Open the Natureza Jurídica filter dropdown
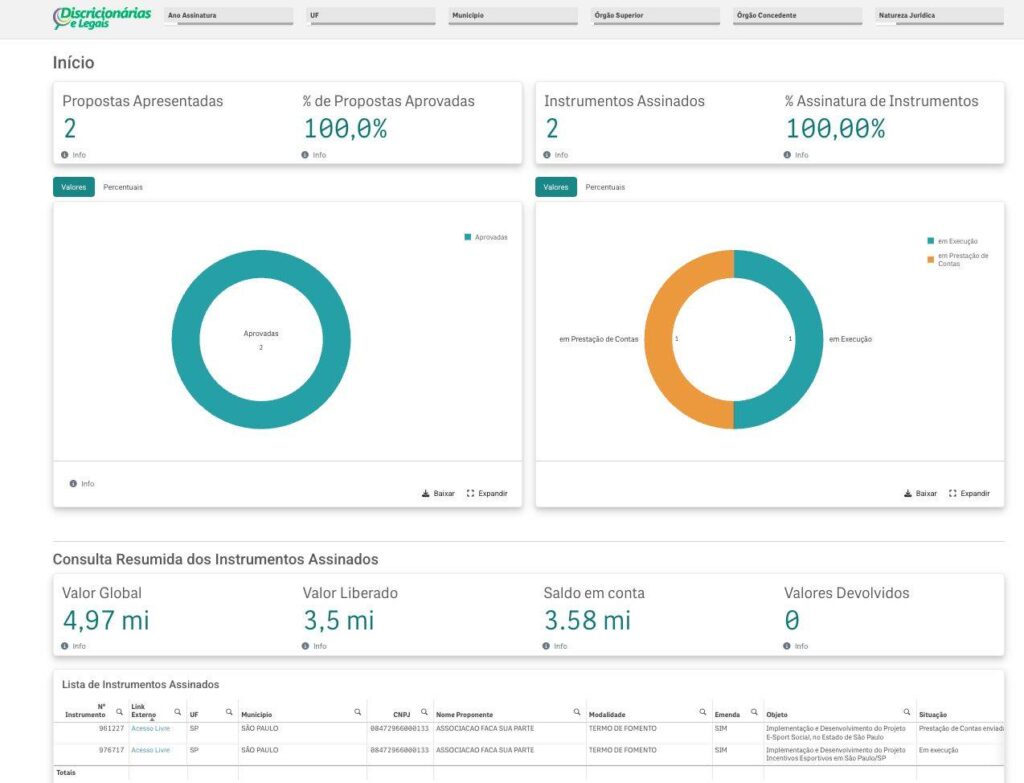 tap(939, 16)
